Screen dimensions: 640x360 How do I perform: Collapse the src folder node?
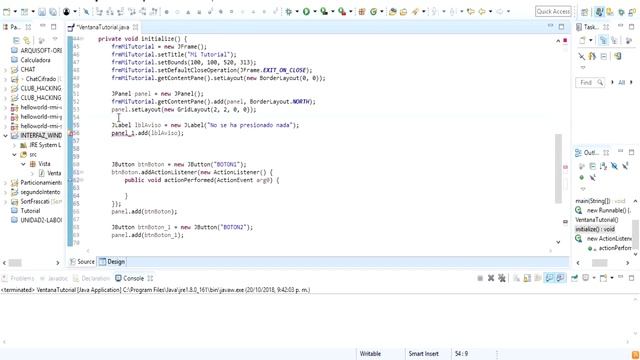(14, 154)
